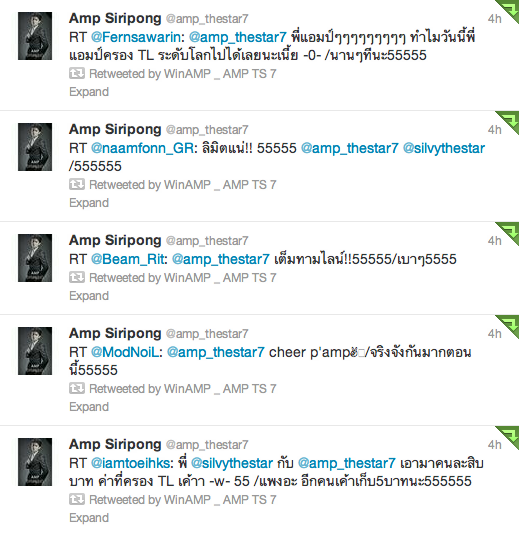Open the 4h timestamp of the ModNoiL tweet
Viewport: 519px width, 535px height.
click(x=494, y=334)
